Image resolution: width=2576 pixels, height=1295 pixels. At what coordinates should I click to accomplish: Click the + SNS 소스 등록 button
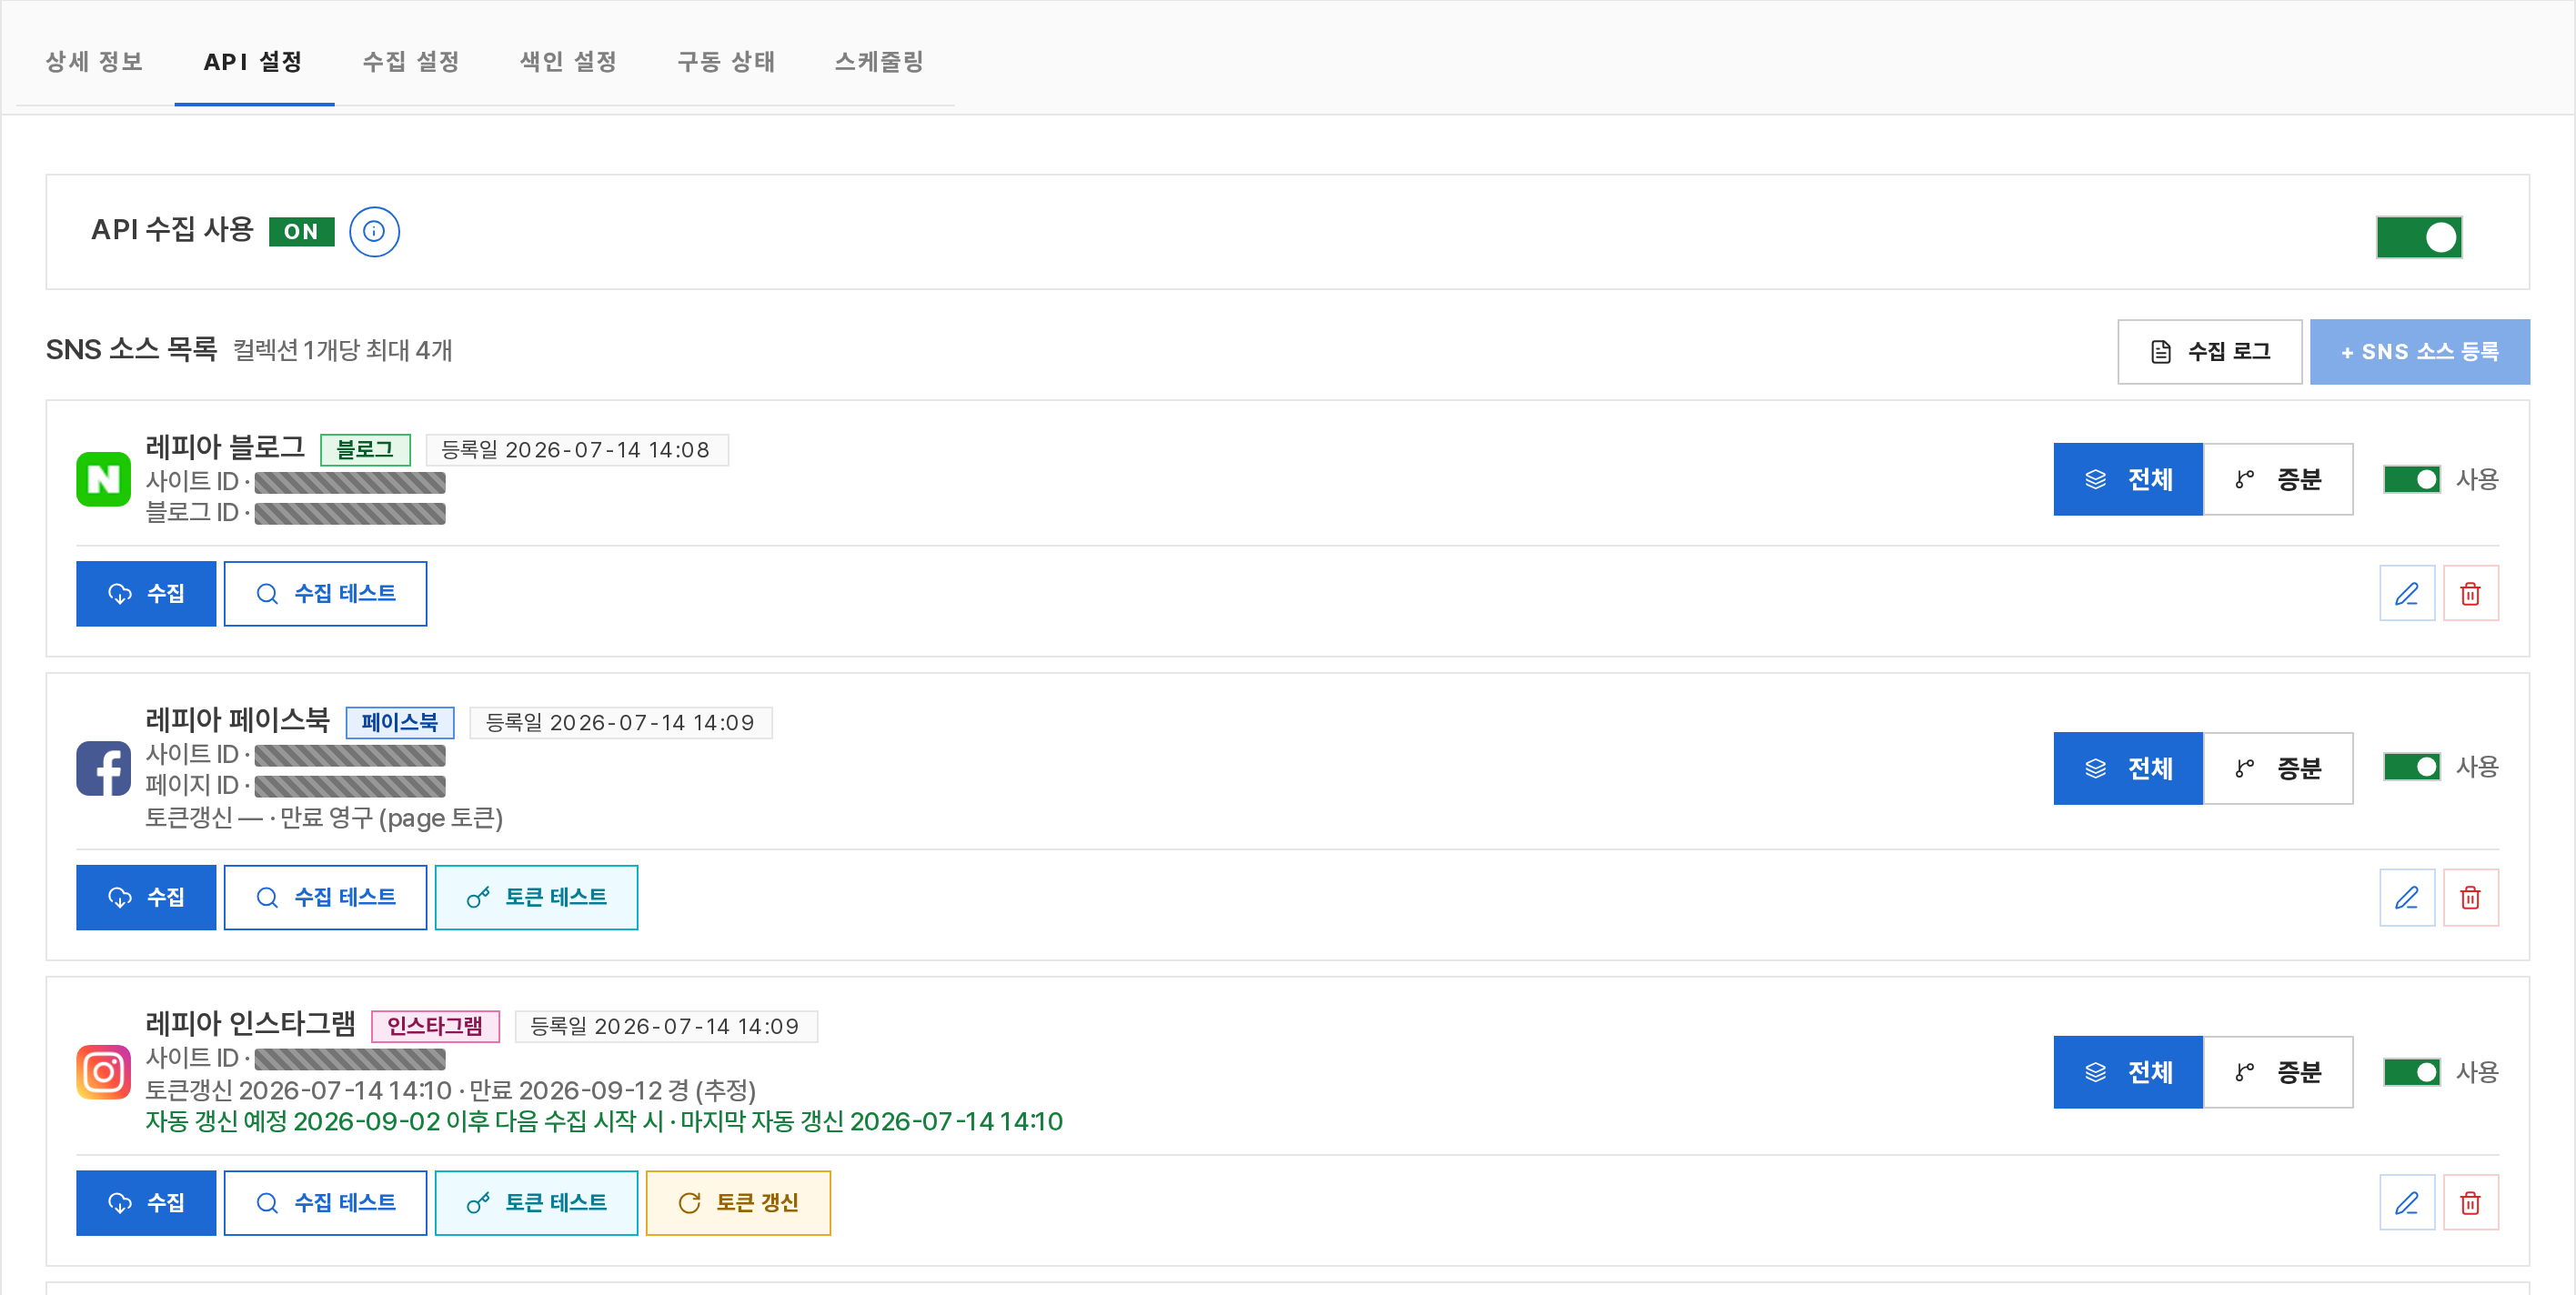click(x=2419, y=352)
